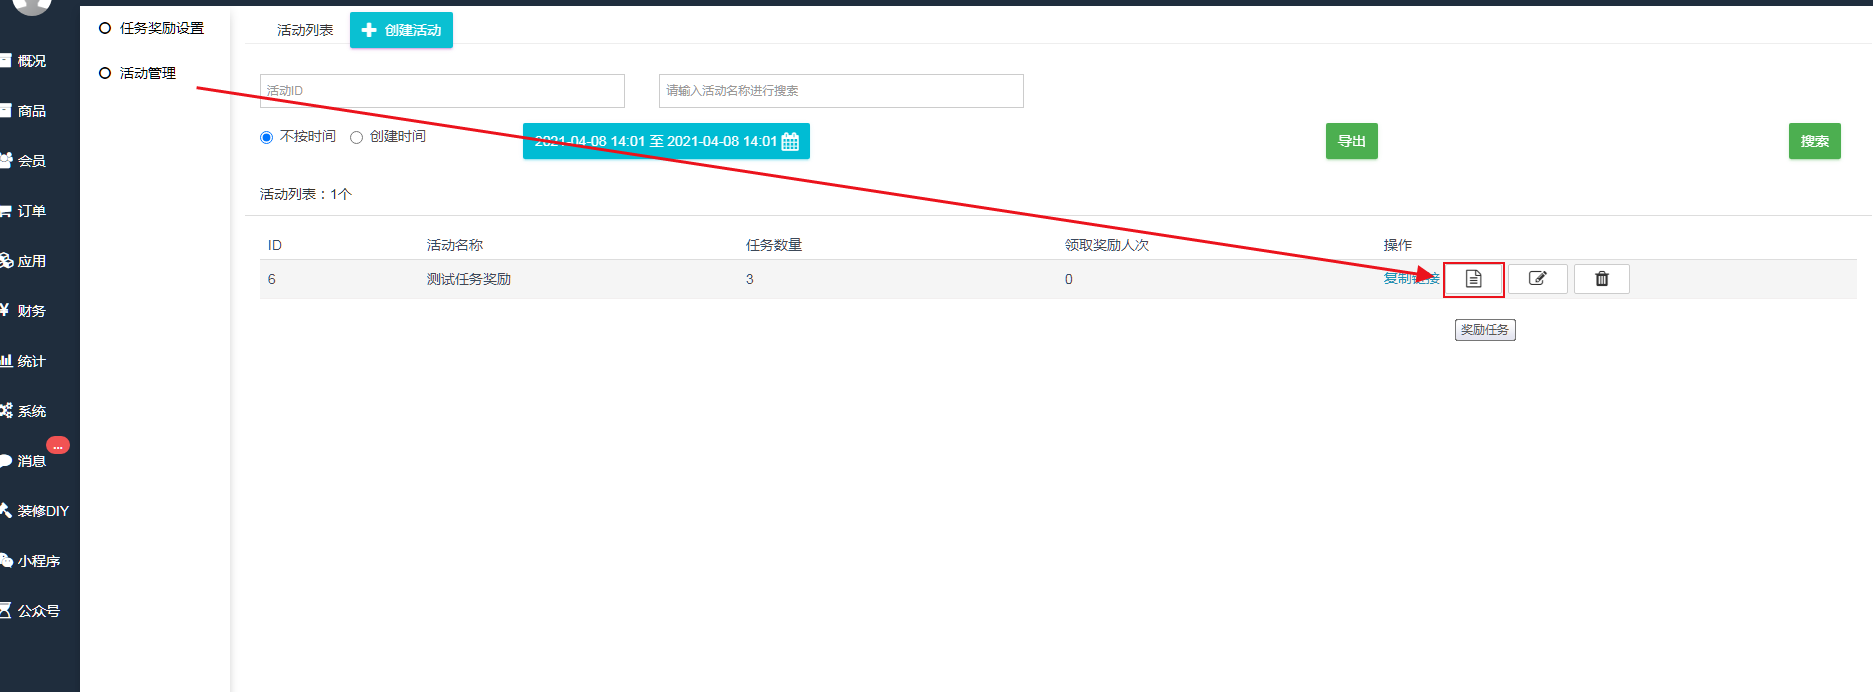Screen dimensions: 1873x692
Task: Open 活动管理 menu item
Action: pos(147,73)
